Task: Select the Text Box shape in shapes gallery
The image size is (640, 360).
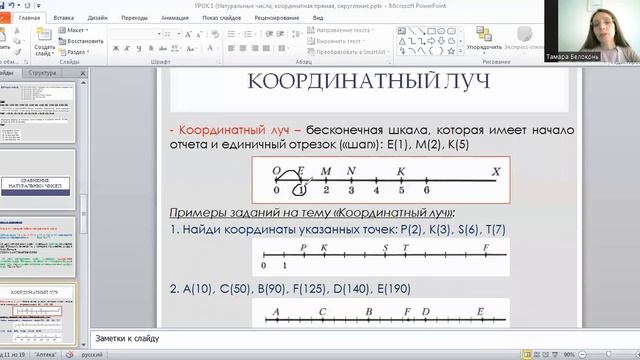Action: click(x=402, y=31)
